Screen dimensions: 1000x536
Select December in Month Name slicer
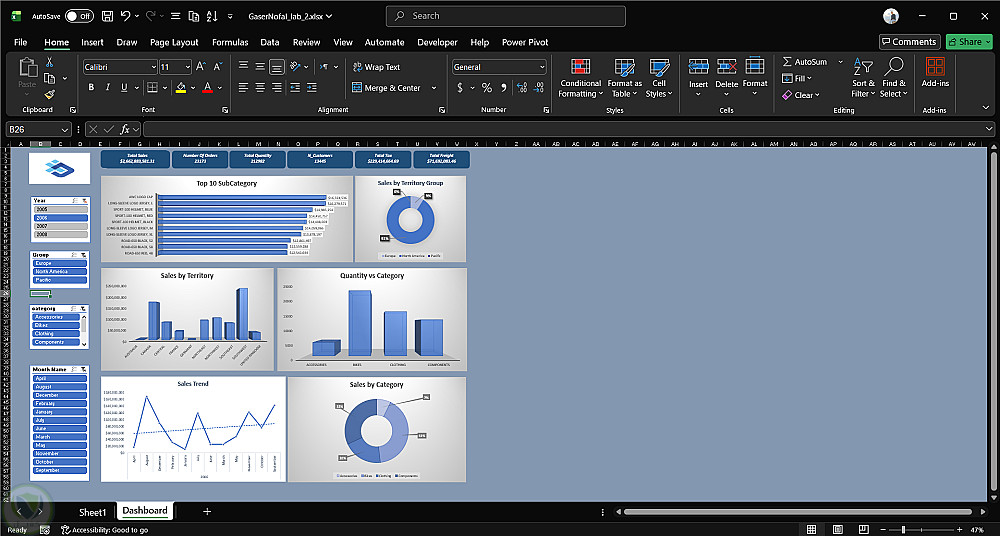pyautogui.click(x=60, y=395)
